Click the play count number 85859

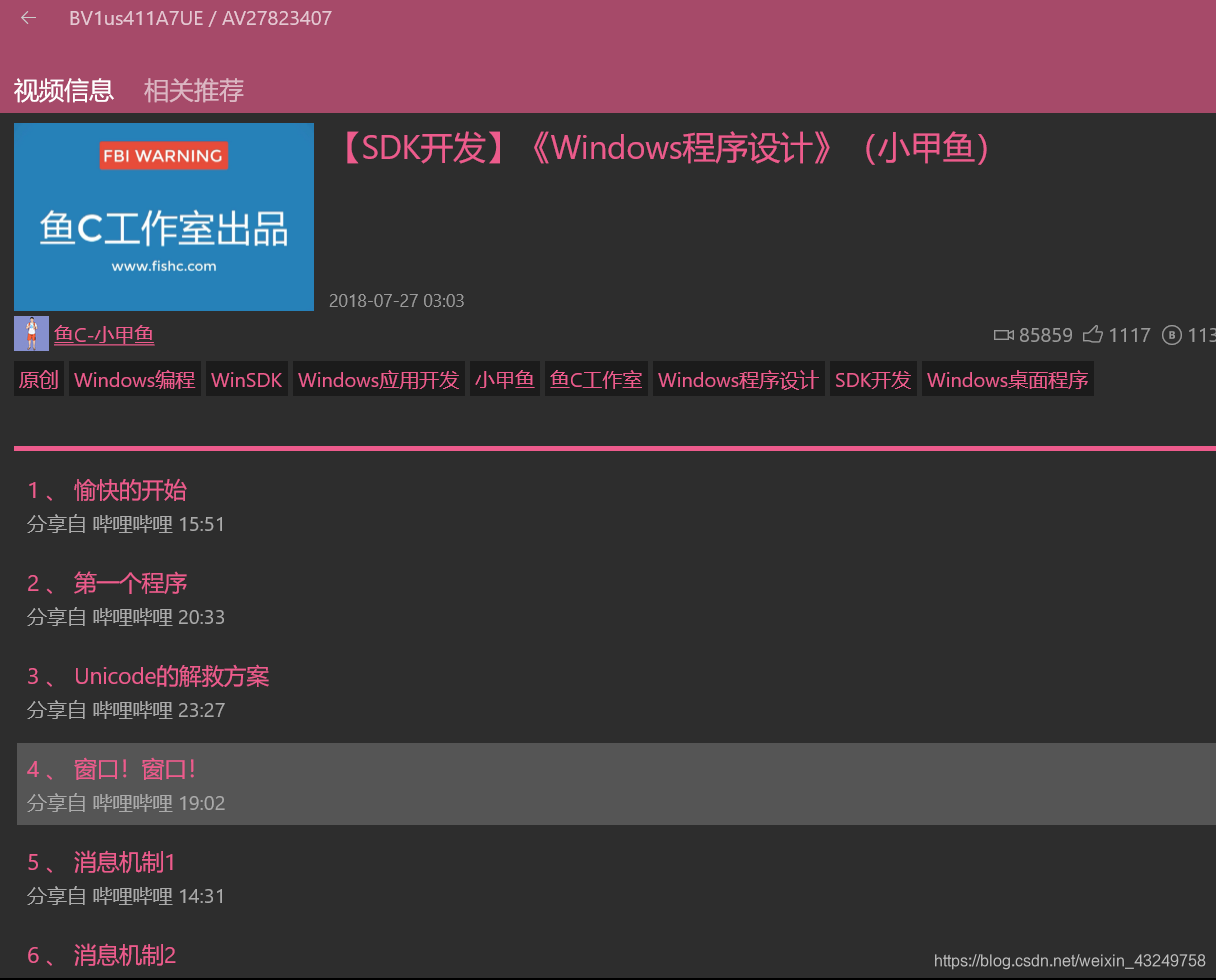(x=1046, y=335)
